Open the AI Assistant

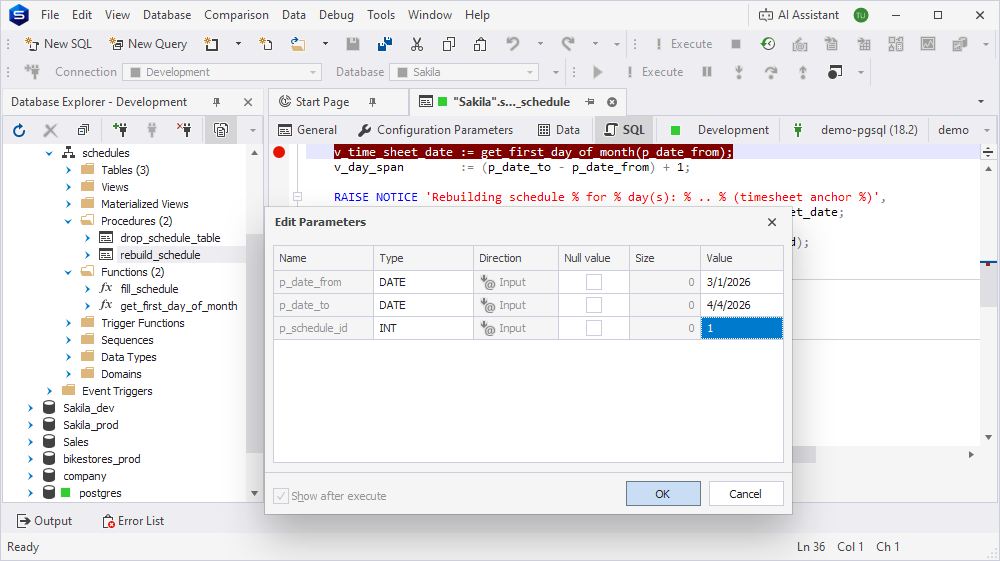pyautogui.click(x=798, y=15)
